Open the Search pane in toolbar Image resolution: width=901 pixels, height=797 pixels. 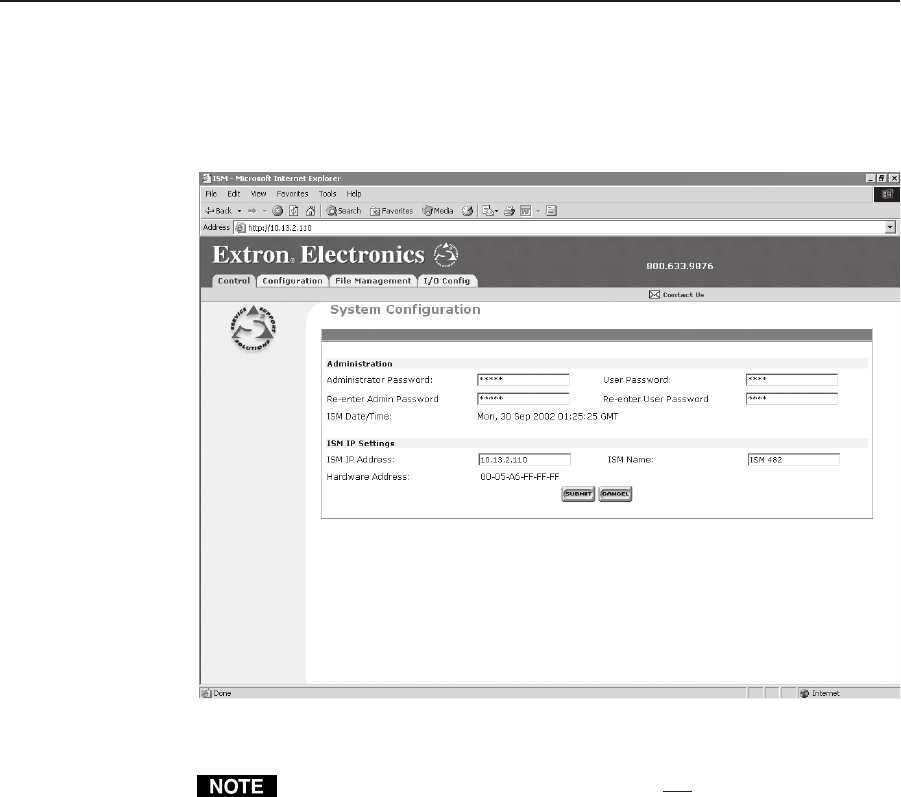[344, 211]
